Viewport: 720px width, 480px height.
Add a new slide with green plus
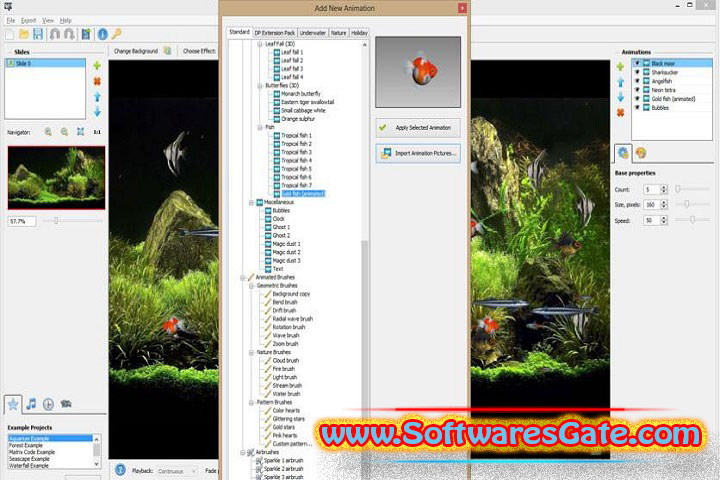[97, 66]
